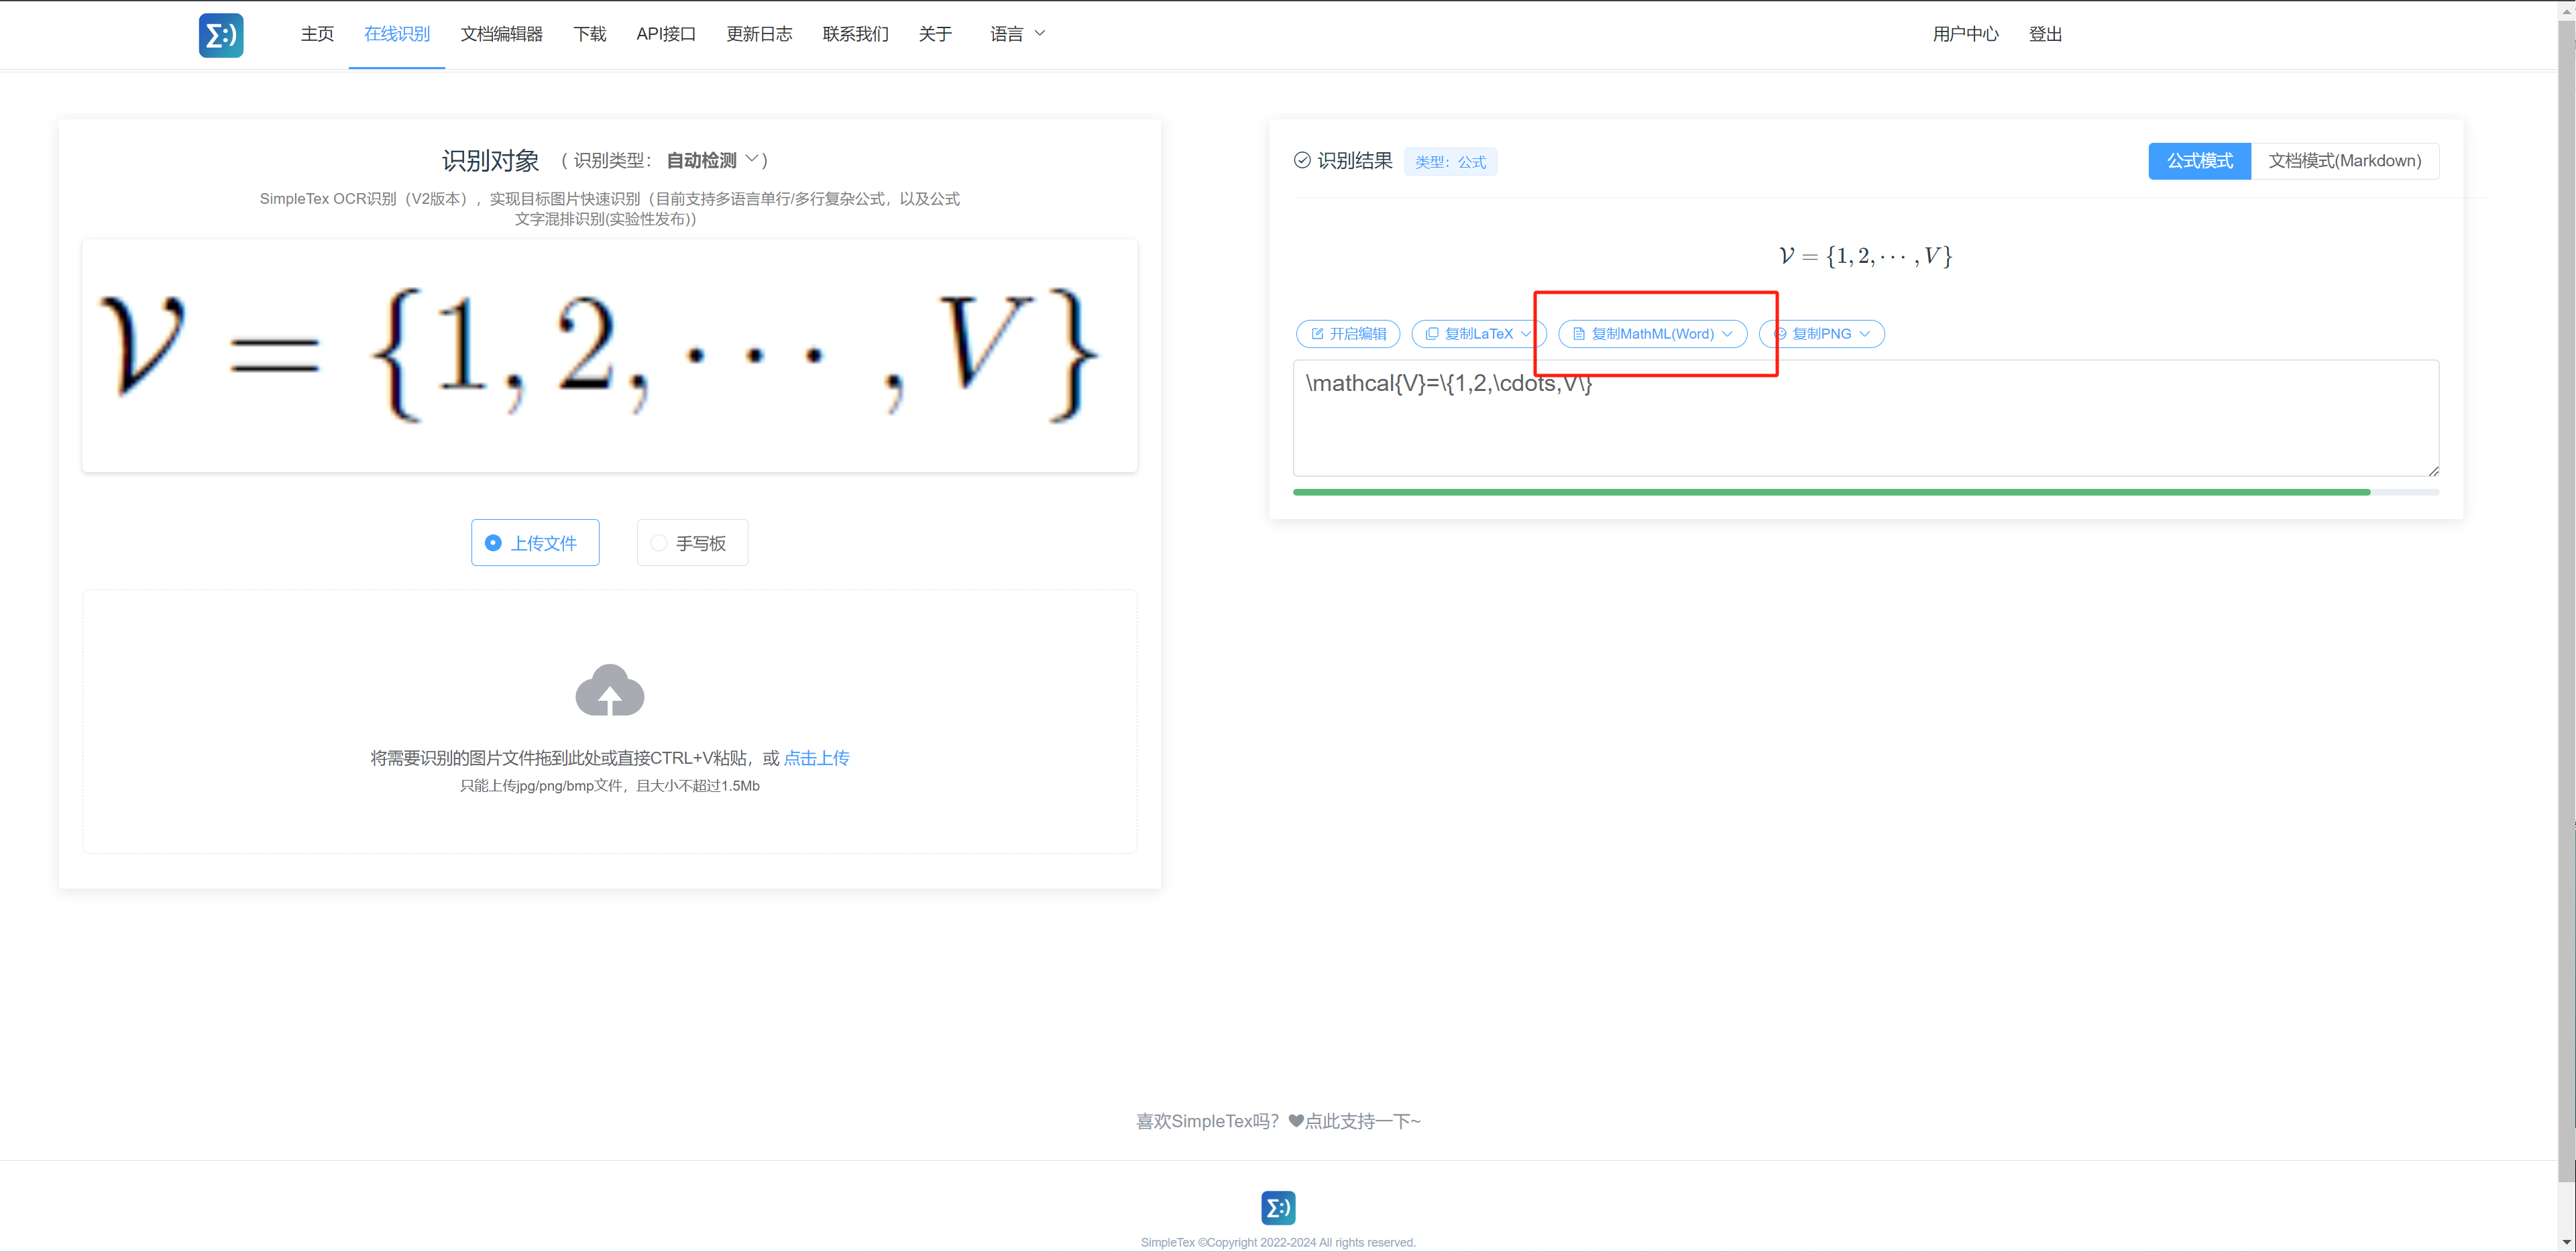Open the 文档编辑器 menu item
This screenshot has width=2576, height=1252.
point(501,34)
